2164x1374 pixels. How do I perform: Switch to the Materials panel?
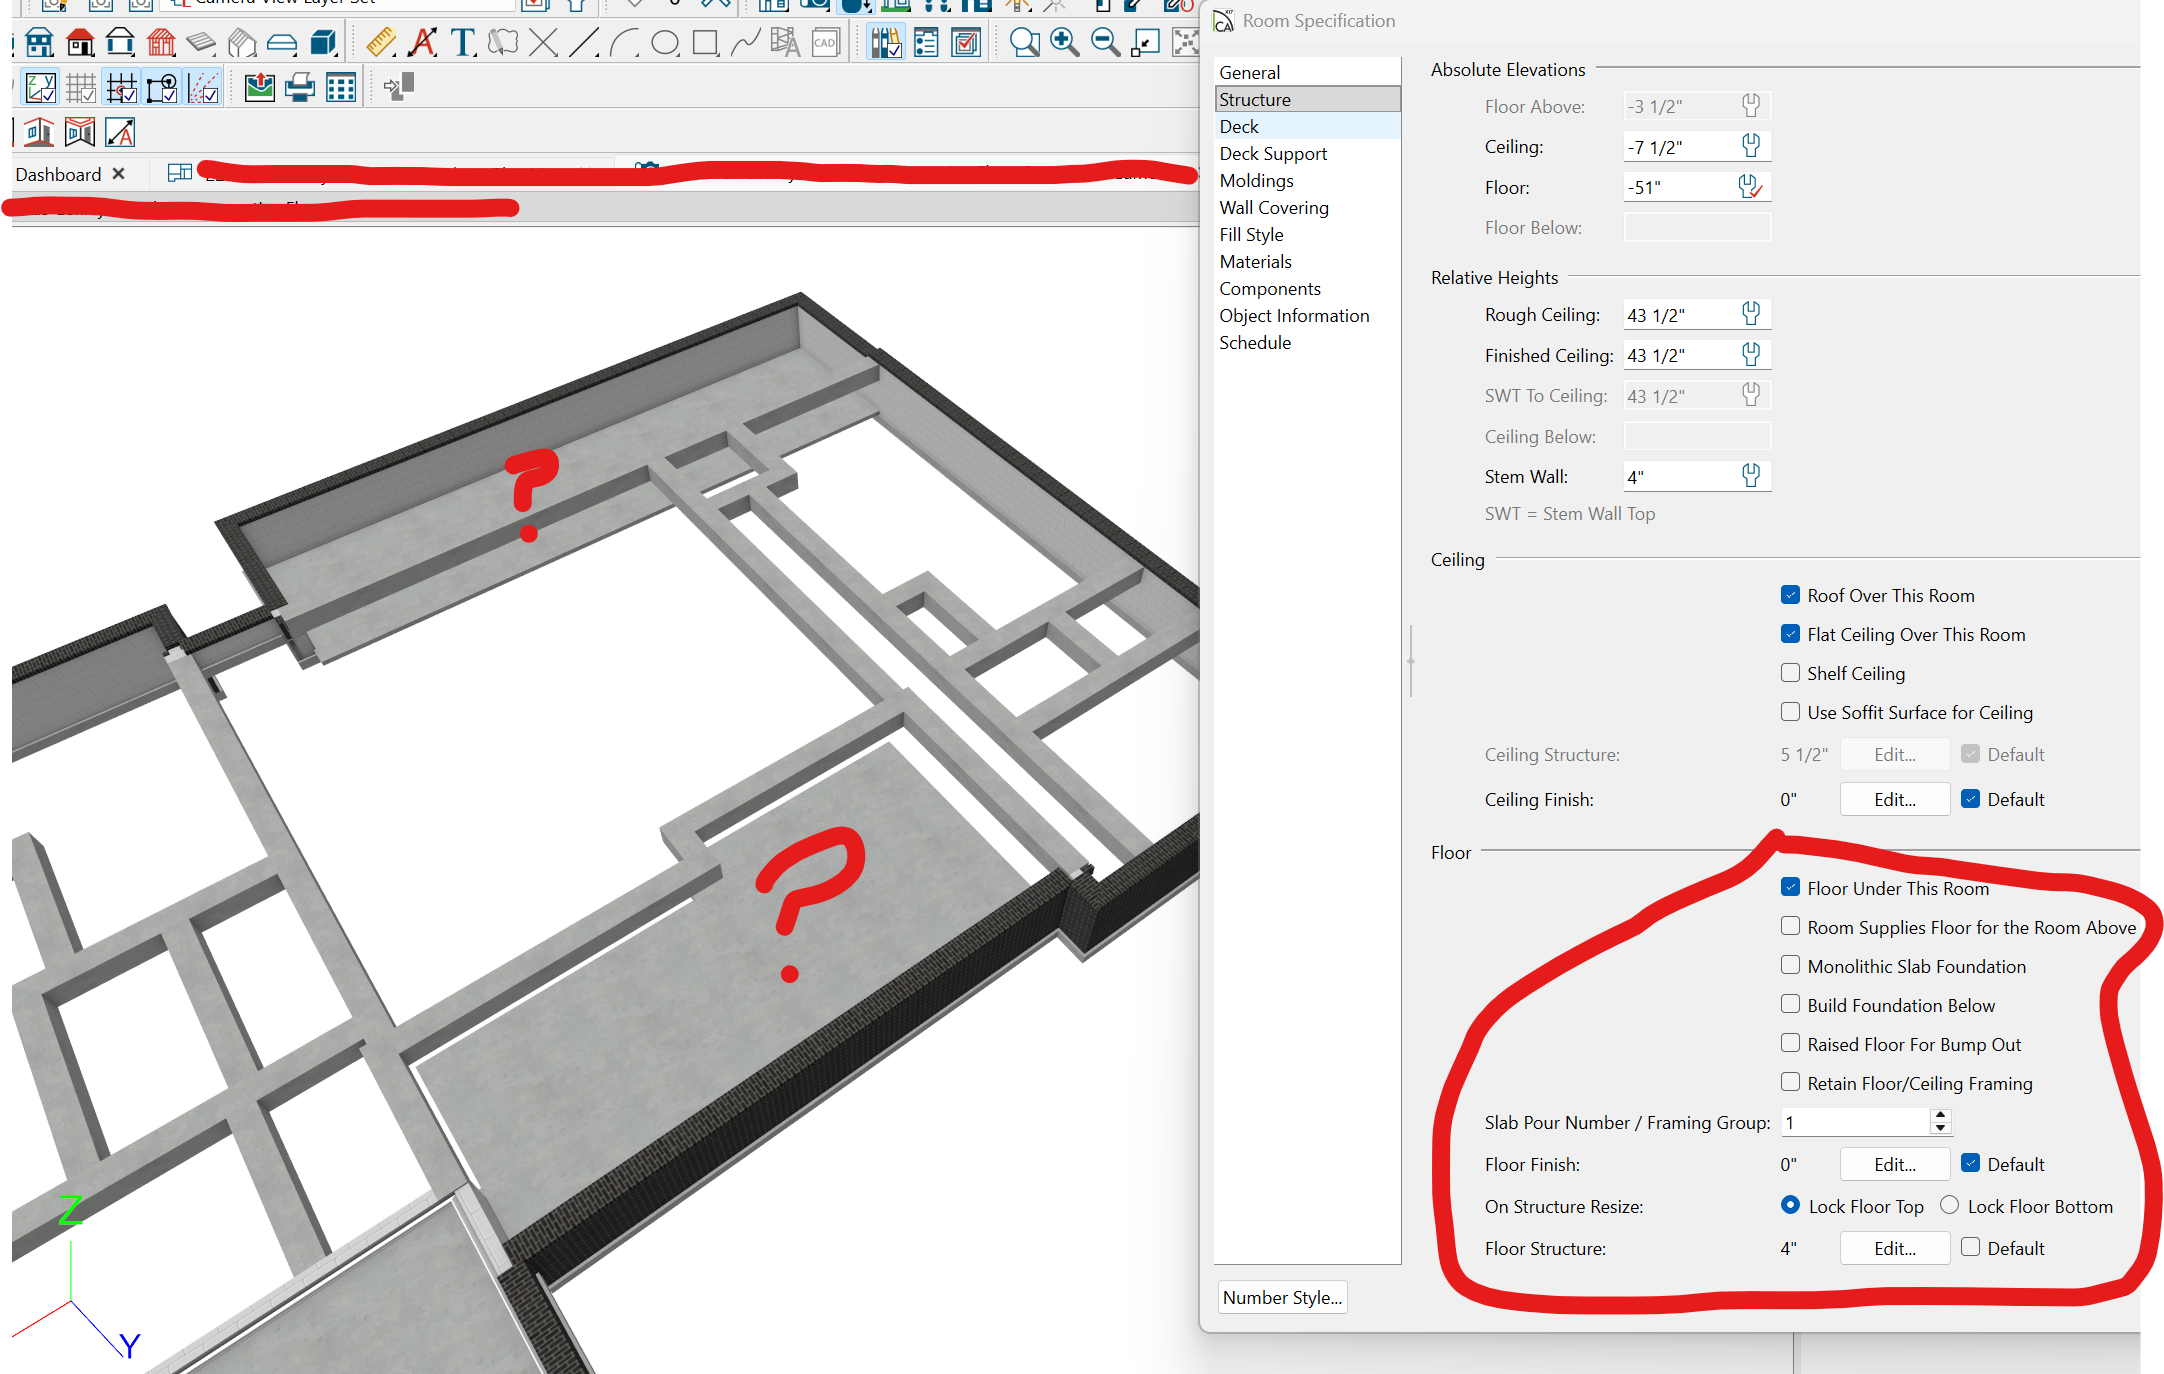click(1255, 261)
